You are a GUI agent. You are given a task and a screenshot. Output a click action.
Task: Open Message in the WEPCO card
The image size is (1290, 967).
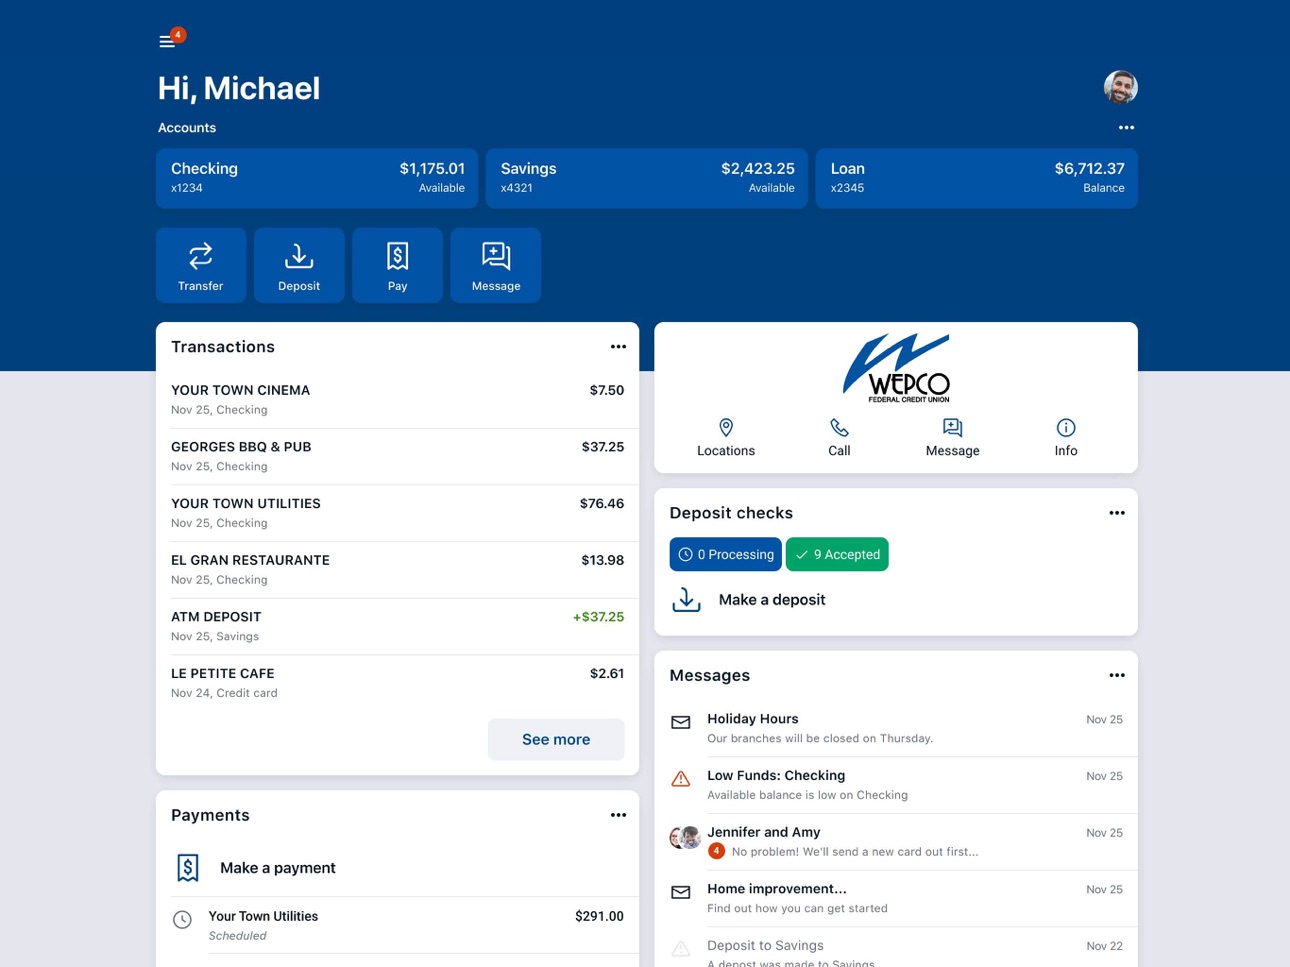click(953, 438)
